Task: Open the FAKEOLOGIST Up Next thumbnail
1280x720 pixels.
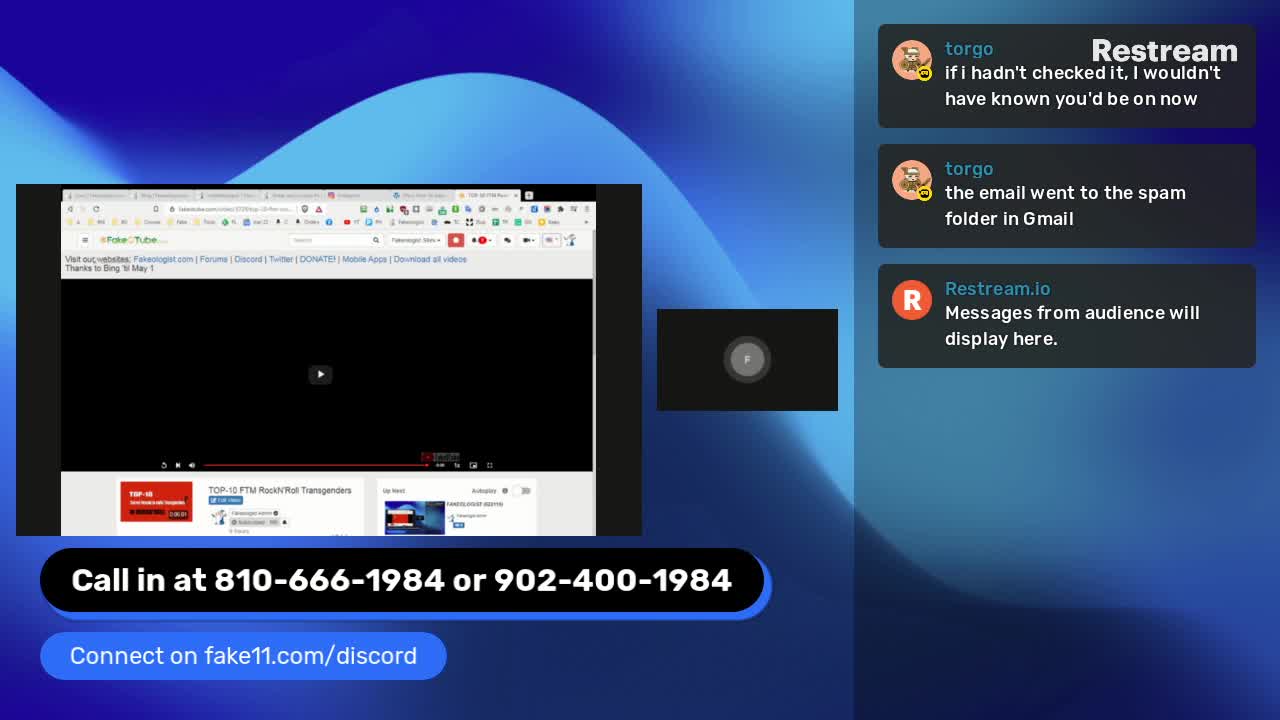Action: (414, 517)
